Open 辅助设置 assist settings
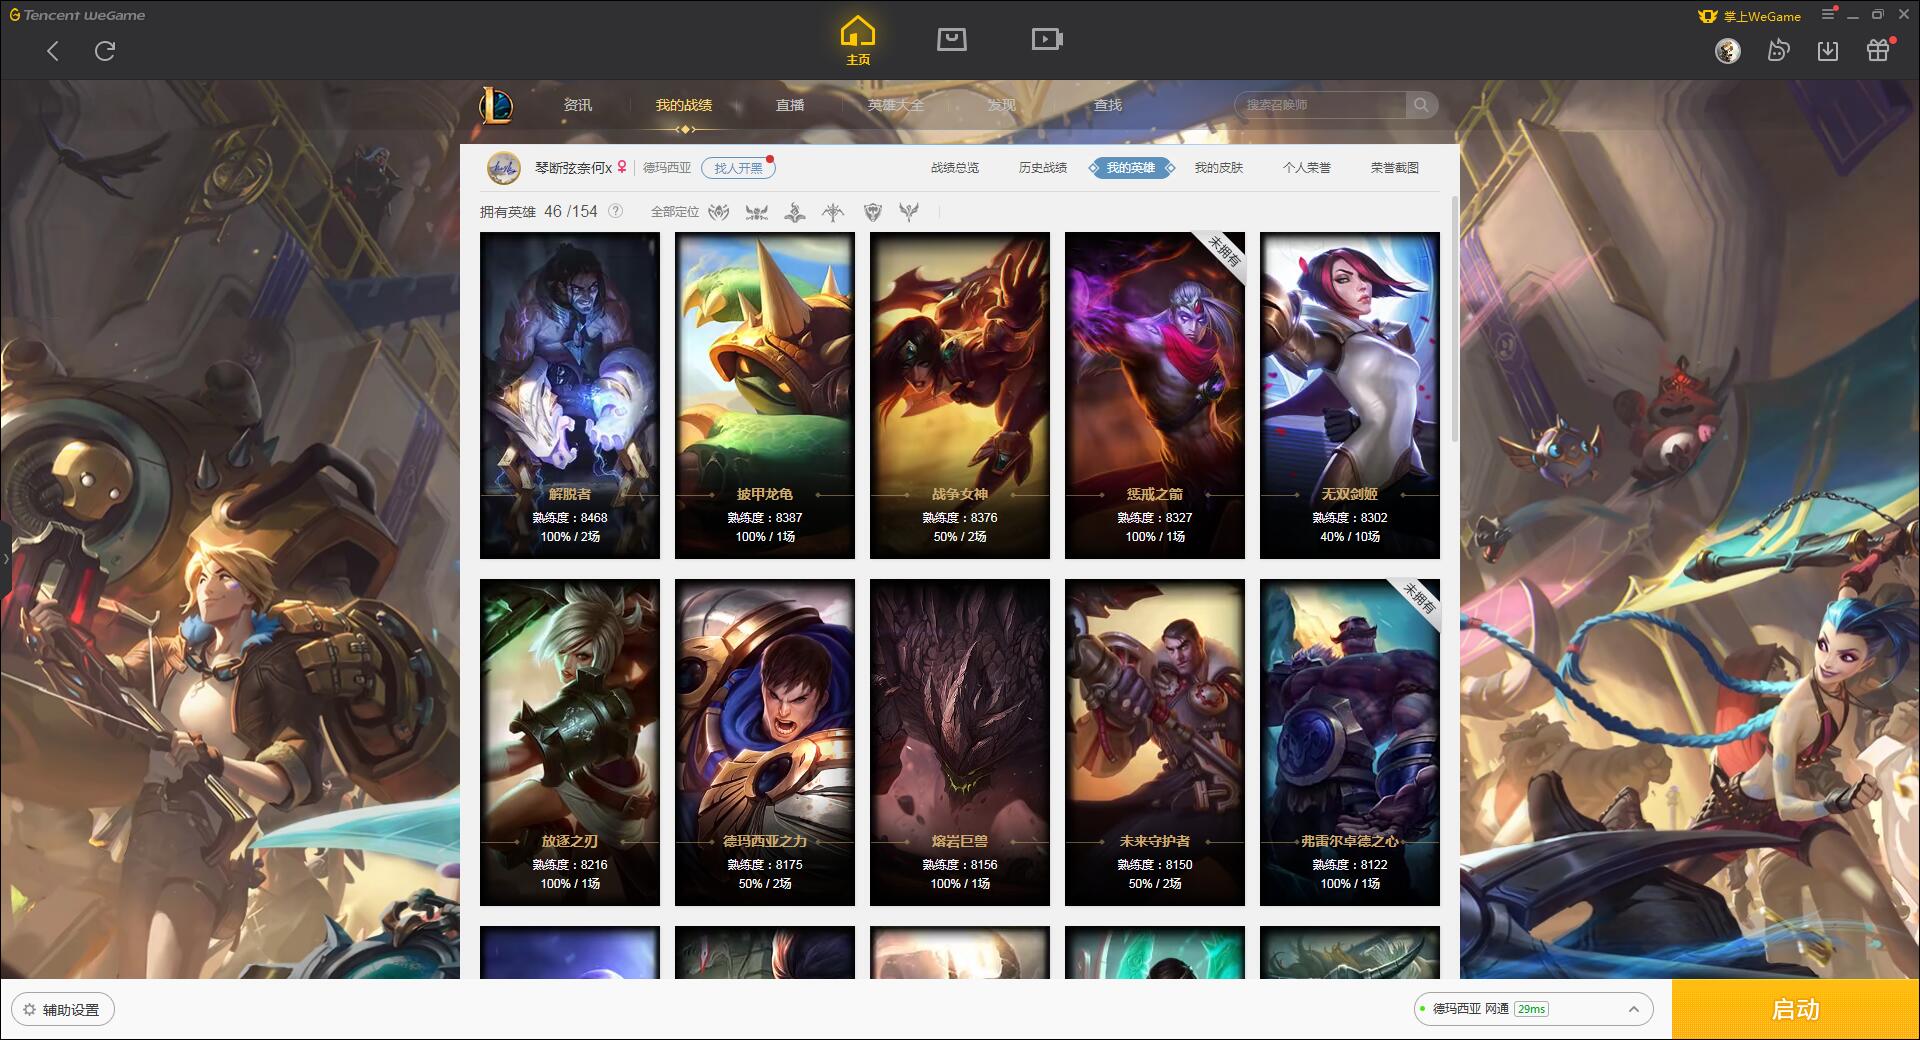Screen dimensions: 1920x1040 [x=63, y=1009]
